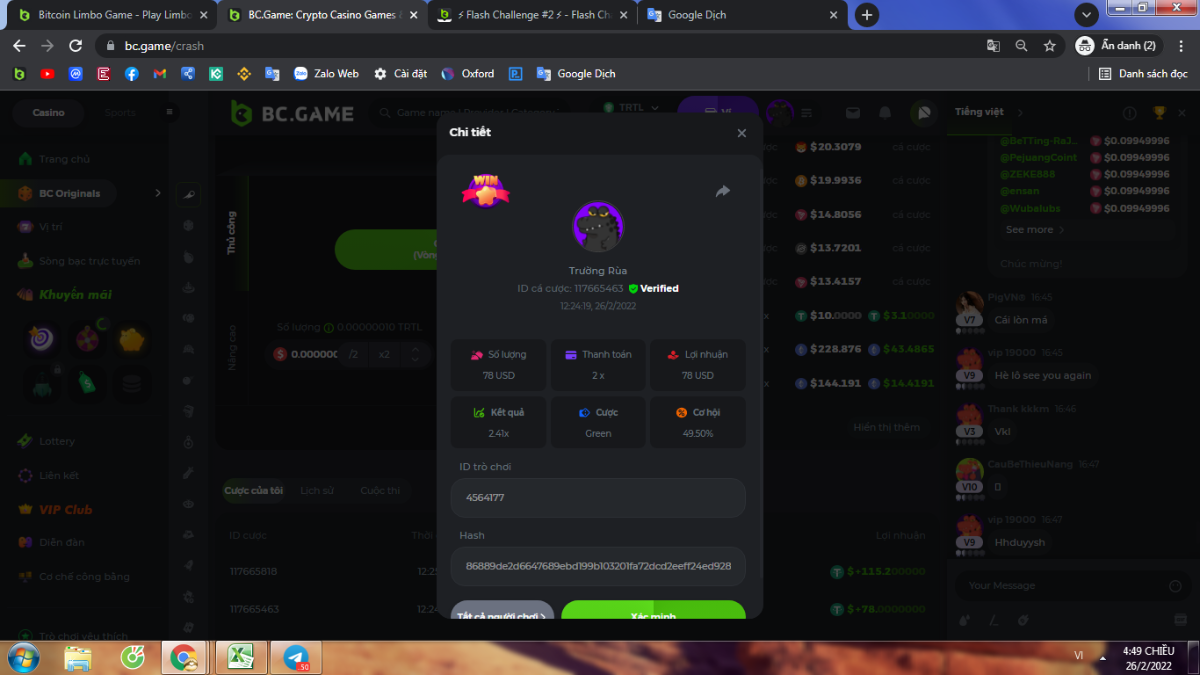Open the Zalo Web bookmark
The height and width of the screenshot is (675, 1200).
(326, 74)
